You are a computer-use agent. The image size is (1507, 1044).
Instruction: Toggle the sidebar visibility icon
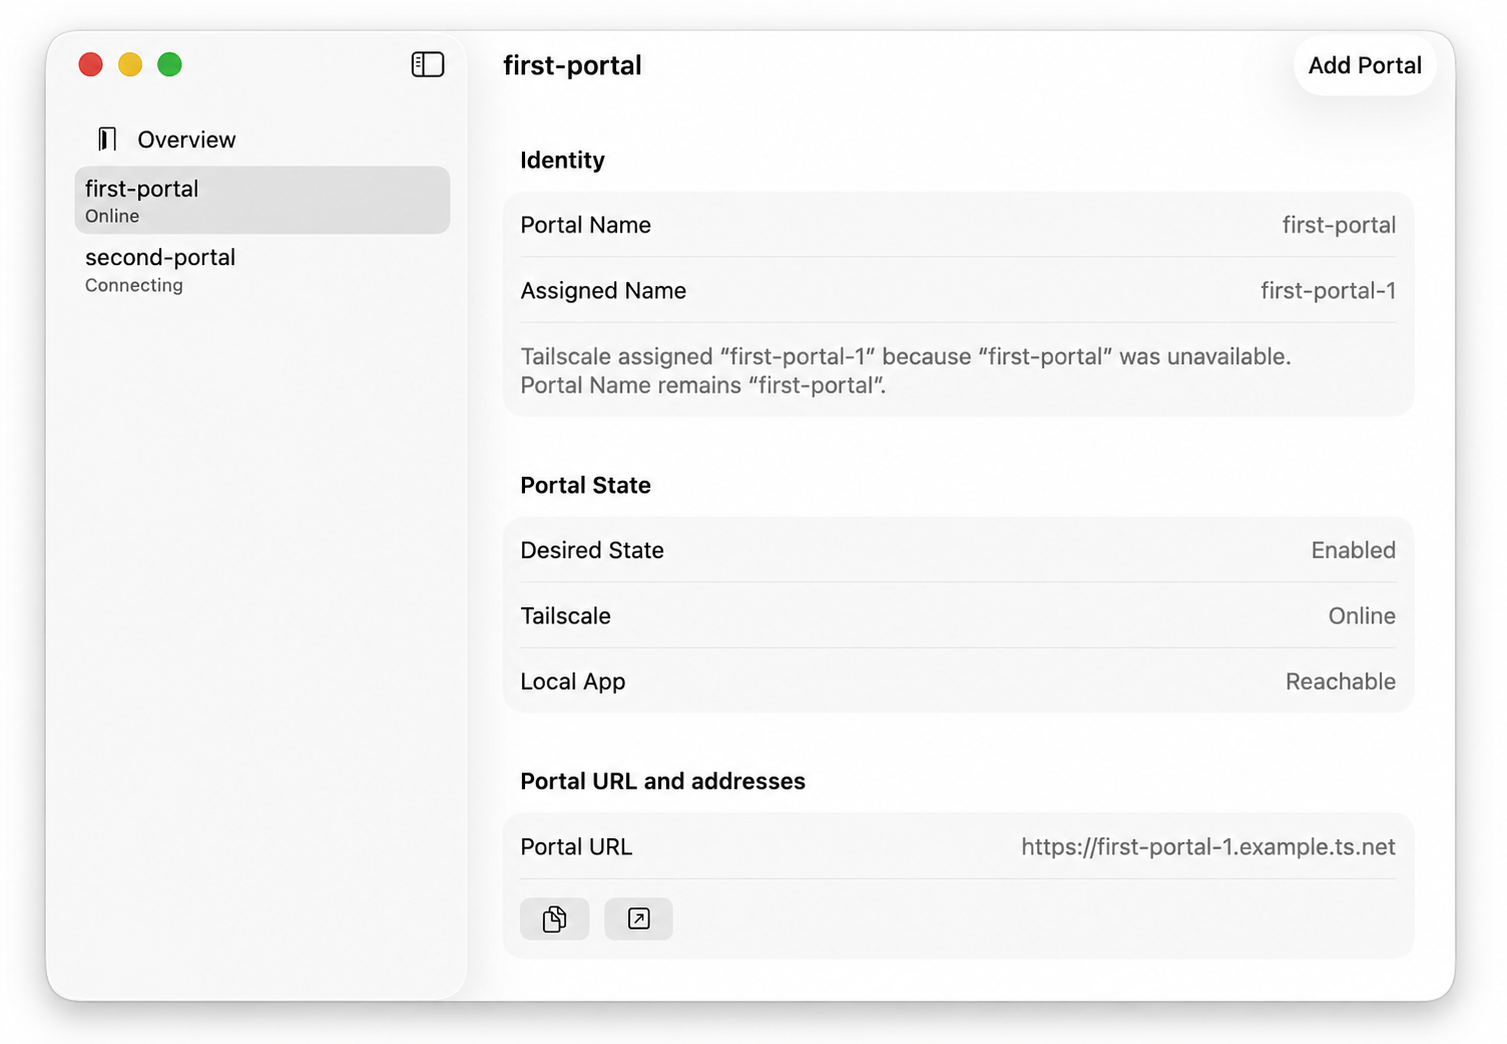pos(427,65)
